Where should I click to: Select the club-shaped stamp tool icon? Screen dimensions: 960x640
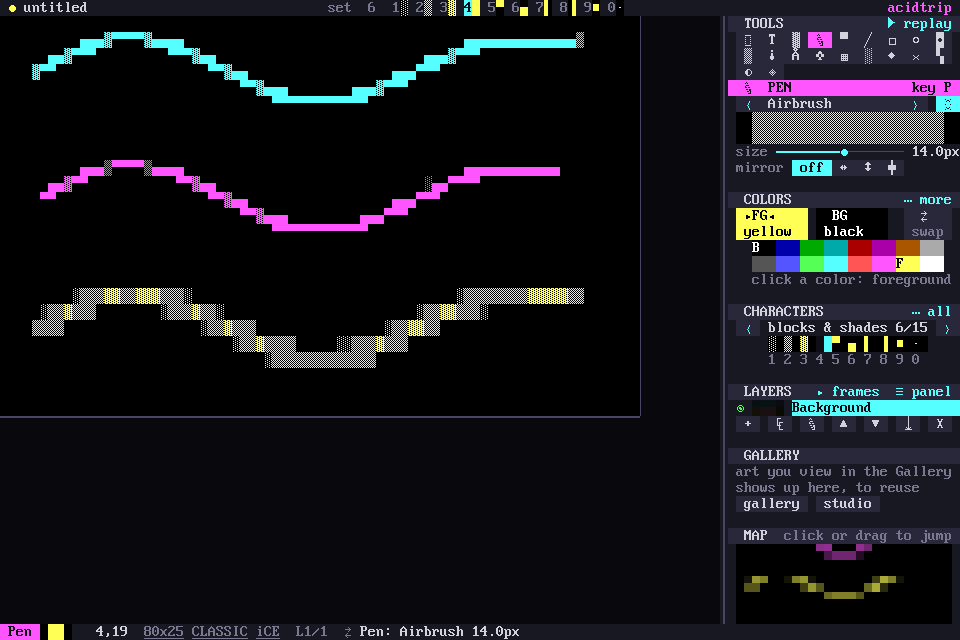pyautogui.click(x=820, y=56)
